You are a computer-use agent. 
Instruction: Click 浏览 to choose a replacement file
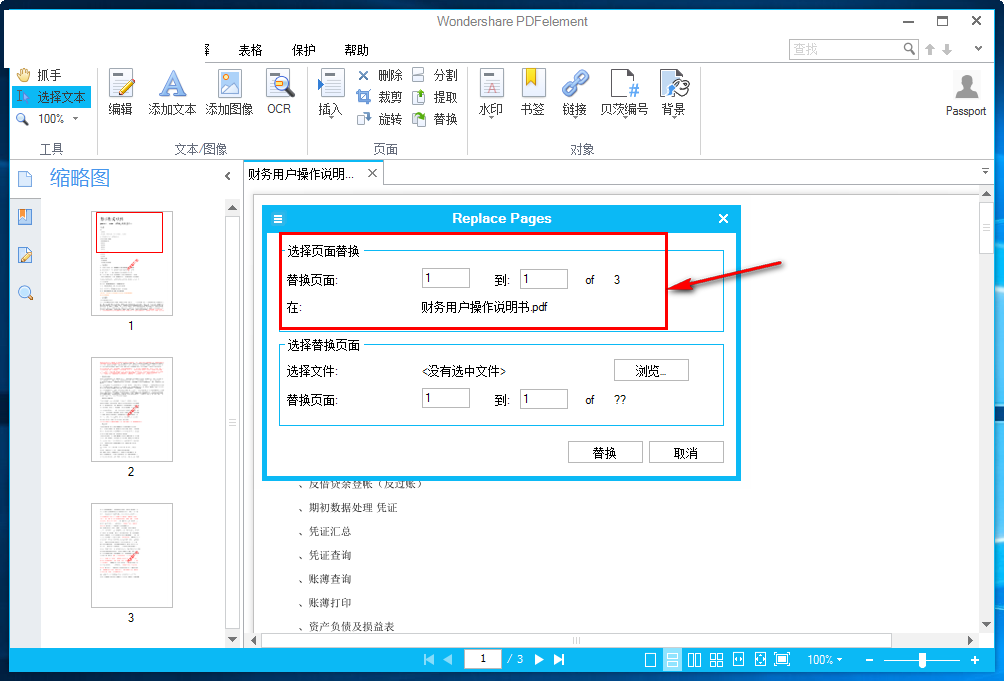click(651, 370)
